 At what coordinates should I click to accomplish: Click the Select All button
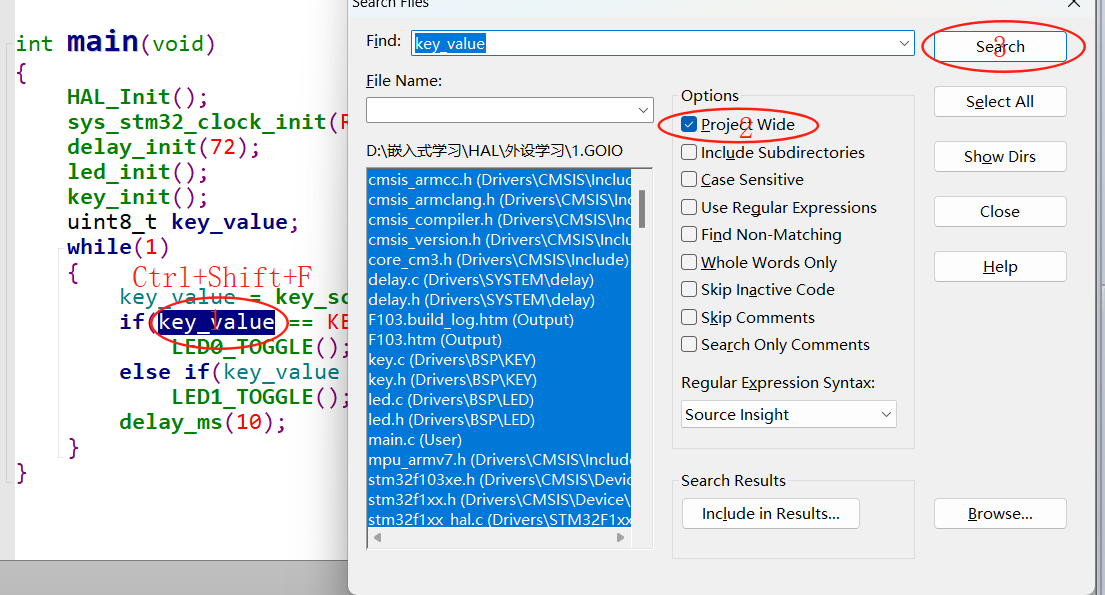pyautogui.click(x=999, y=102)
